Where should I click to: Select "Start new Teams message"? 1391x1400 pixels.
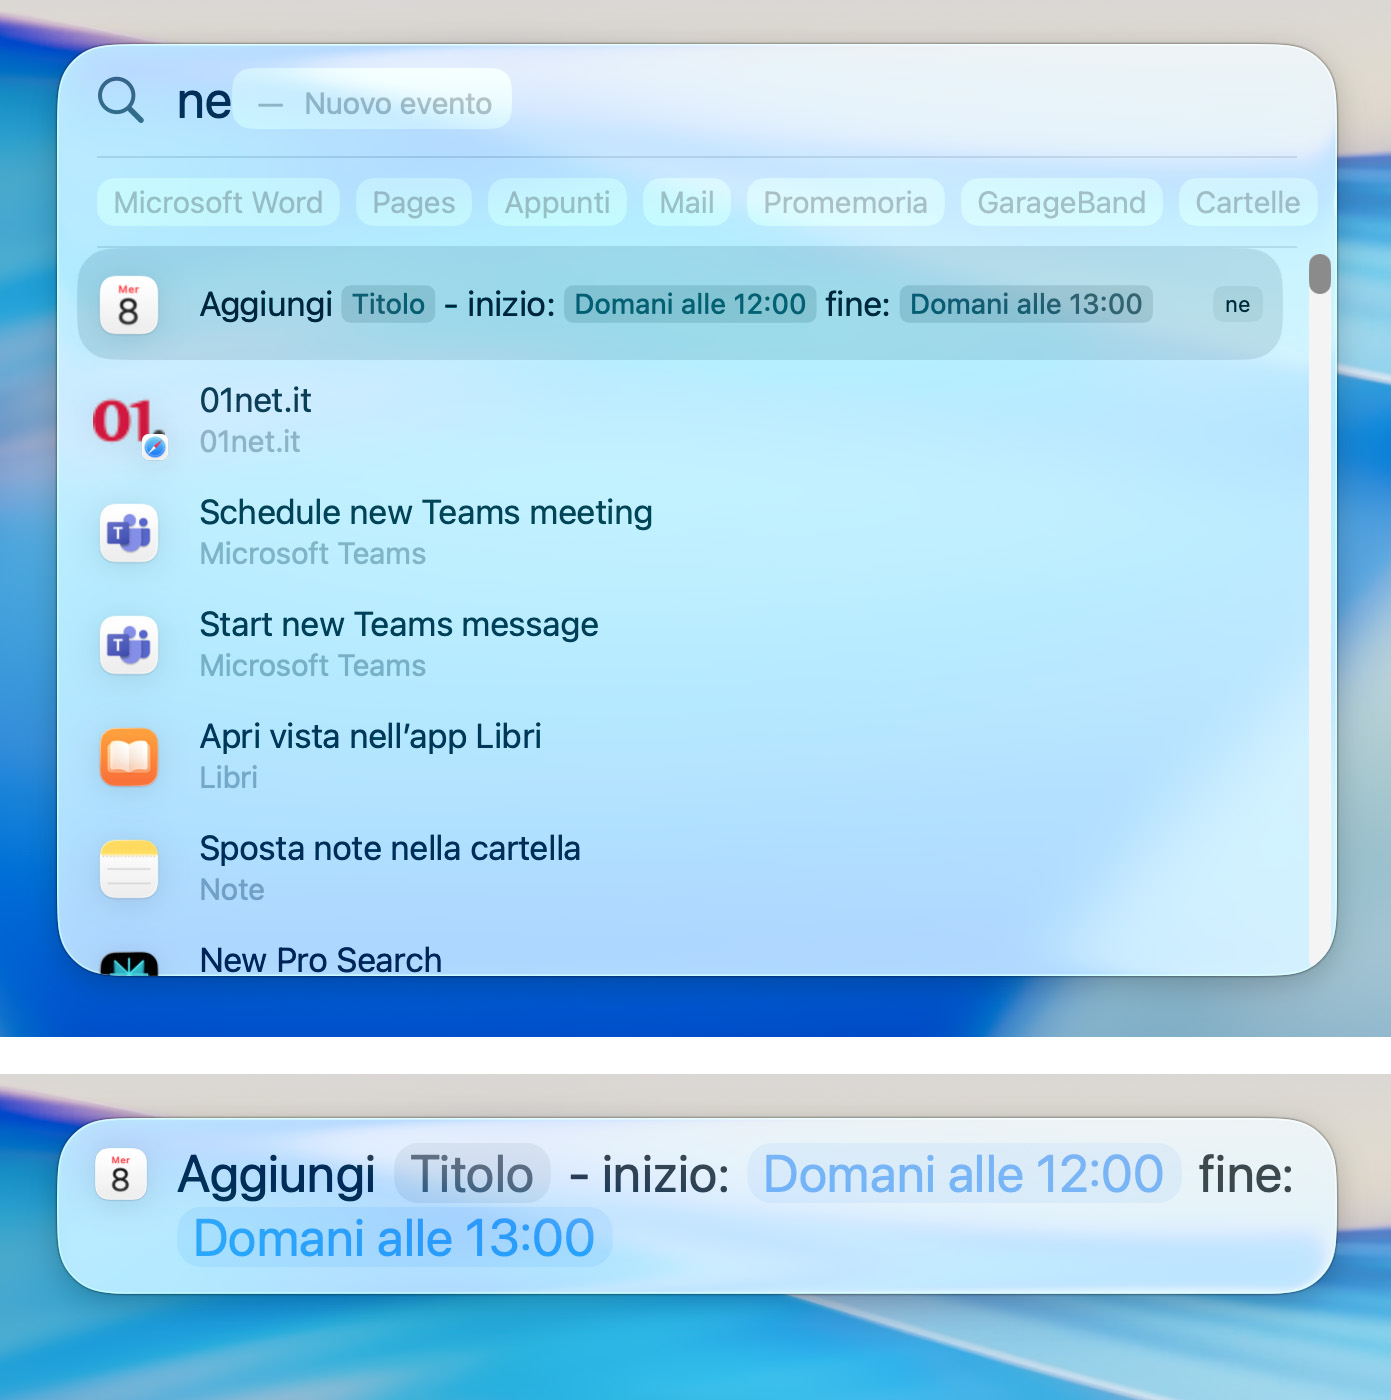click(x=680, y=645)
